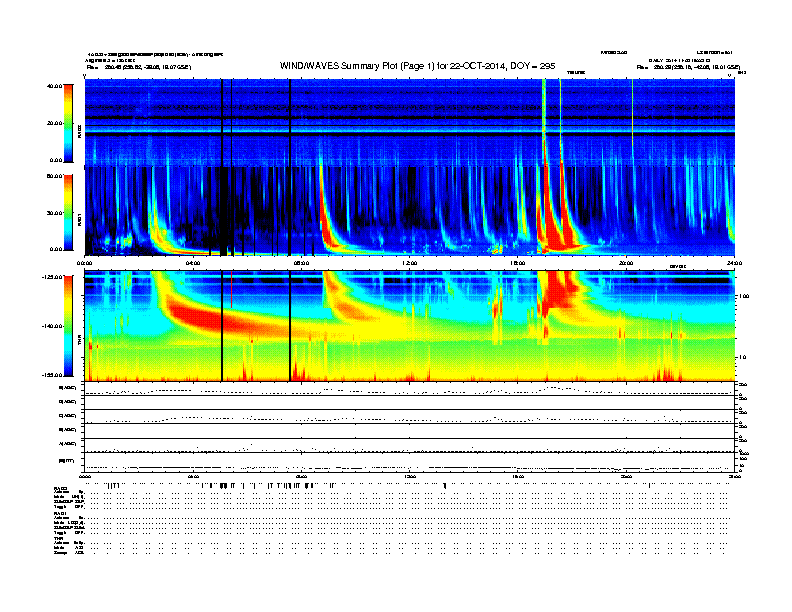Viewport: 792px width, 612px height.
Task: Select the -125.00 tick on TNR color scale
Action: [x=52, y=277]
